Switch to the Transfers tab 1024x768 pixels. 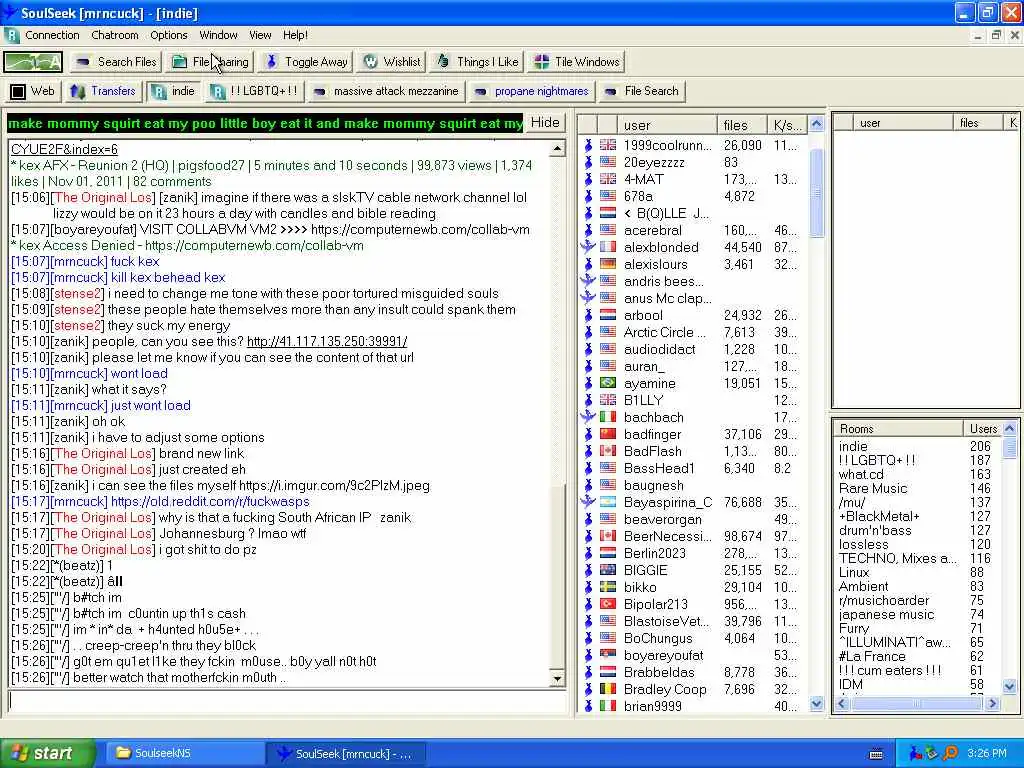coord(103,91)
